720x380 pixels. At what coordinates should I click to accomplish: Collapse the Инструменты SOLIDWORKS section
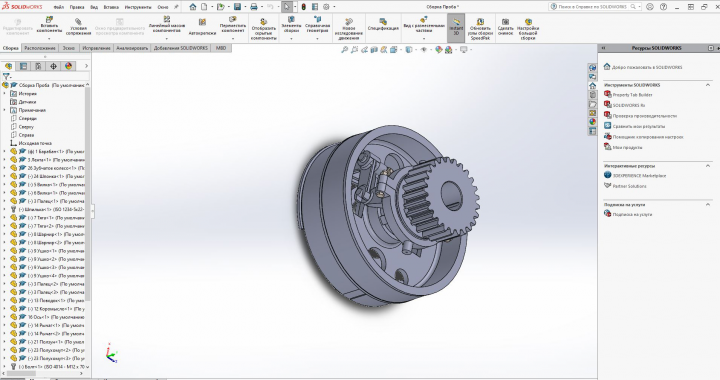708,85
